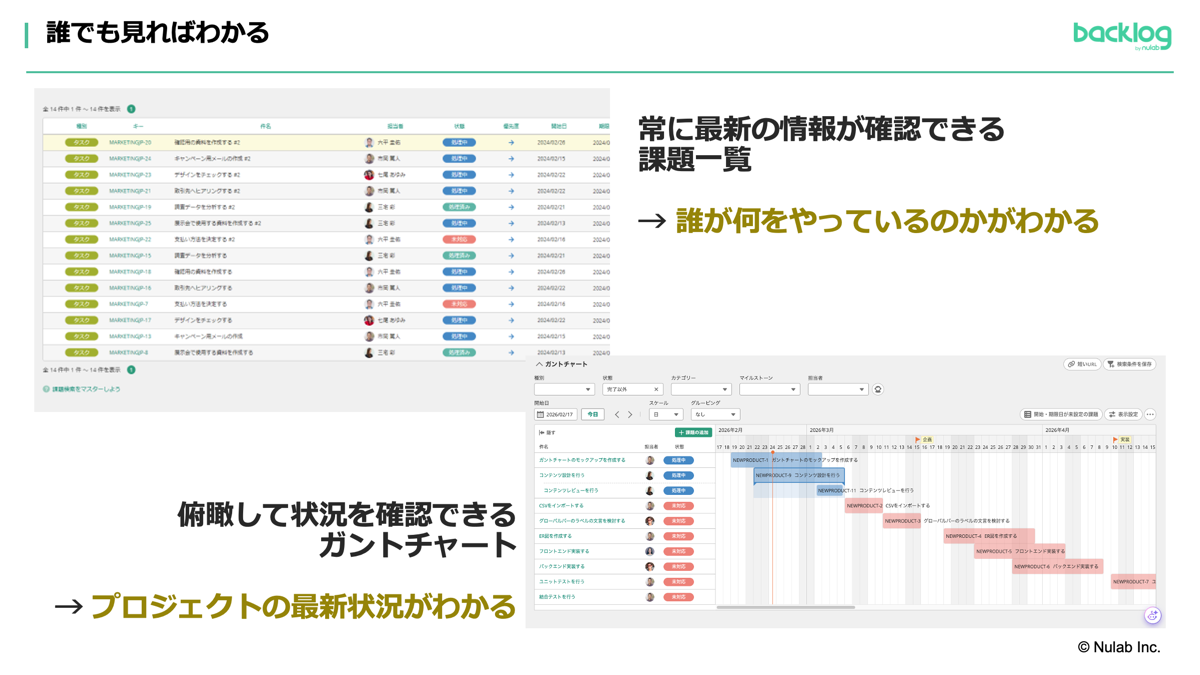Click the 検索条件を保存 button
The image size is (1200, 675).
(x=1130, y=364)
